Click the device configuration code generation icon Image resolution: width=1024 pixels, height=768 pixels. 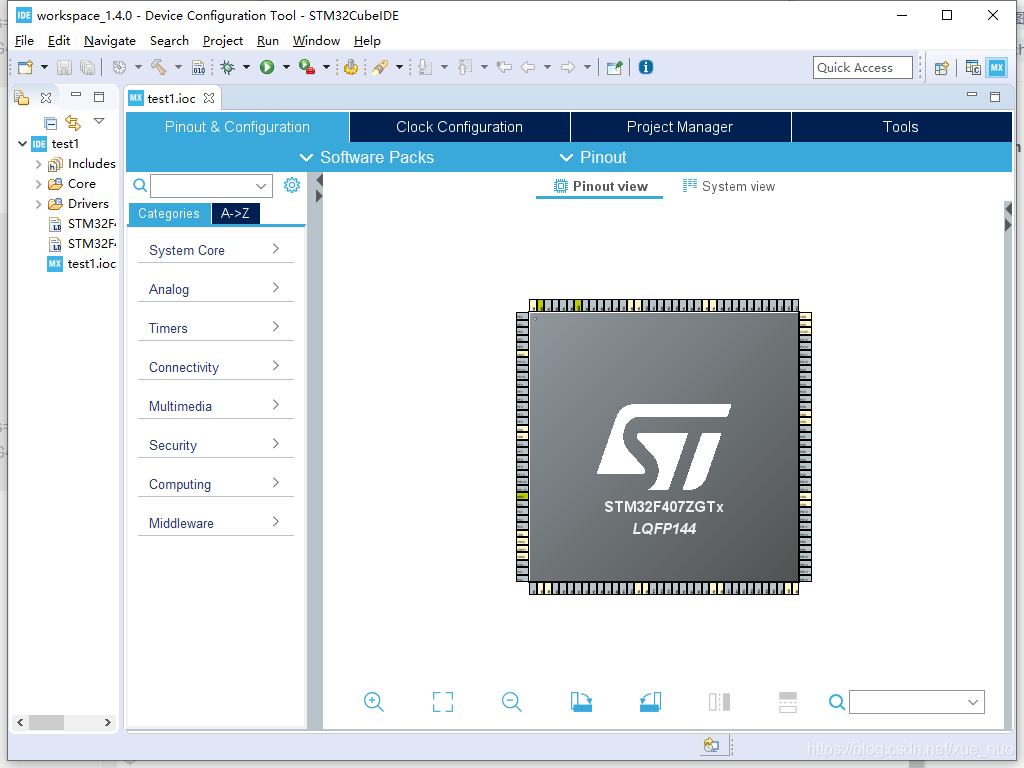tap(351, 67)
